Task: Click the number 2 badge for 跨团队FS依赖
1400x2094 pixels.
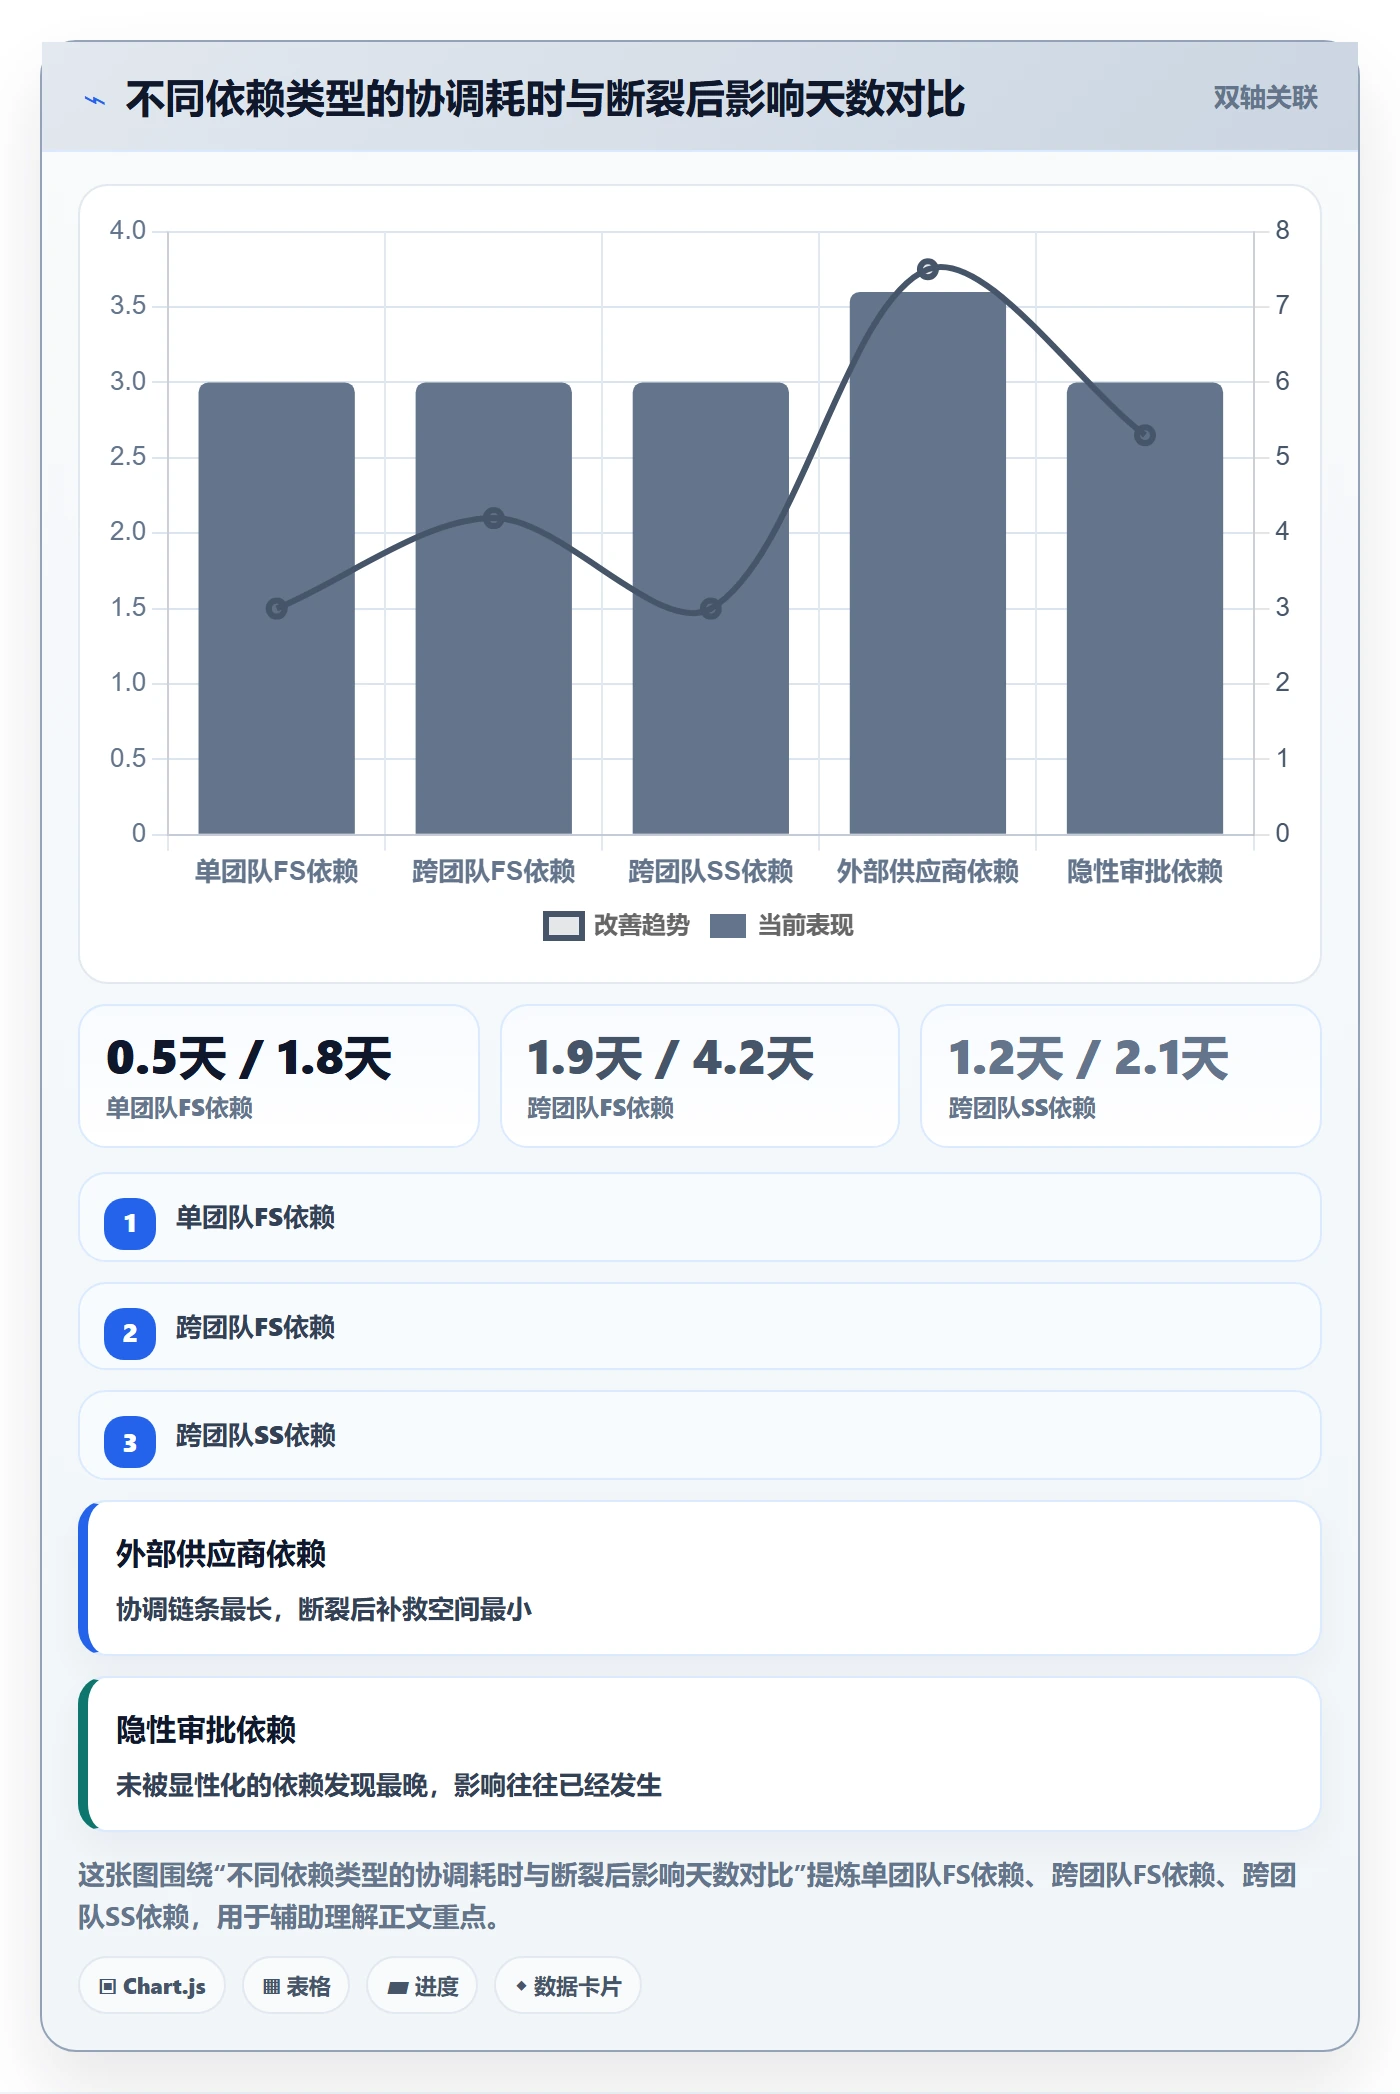Action: 130,1333
